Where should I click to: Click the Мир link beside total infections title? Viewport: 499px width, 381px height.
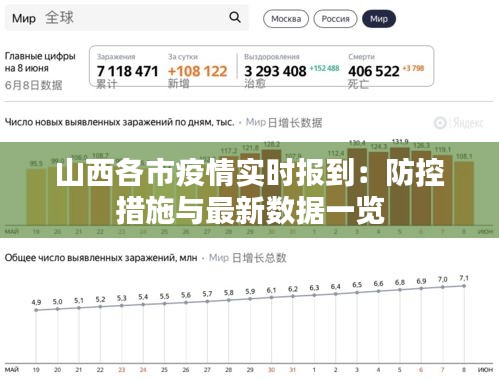(x=219, y=258)
